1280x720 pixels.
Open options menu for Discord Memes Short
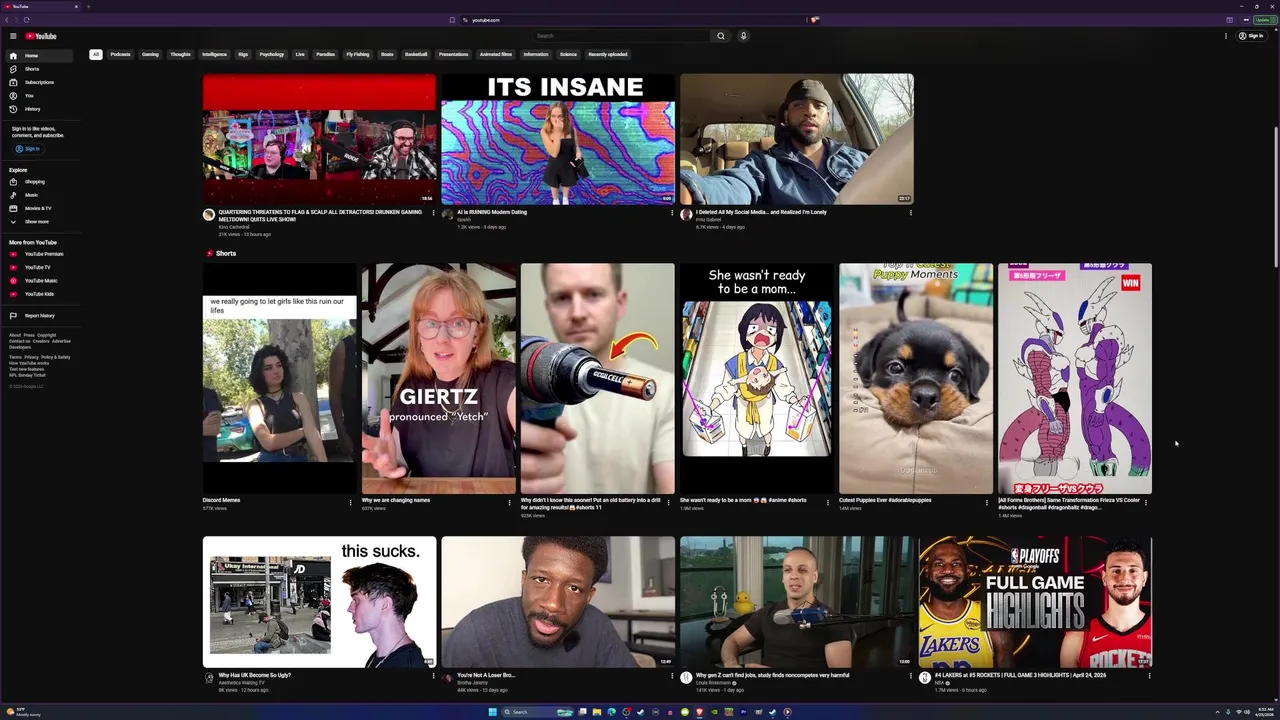(351, 502)
